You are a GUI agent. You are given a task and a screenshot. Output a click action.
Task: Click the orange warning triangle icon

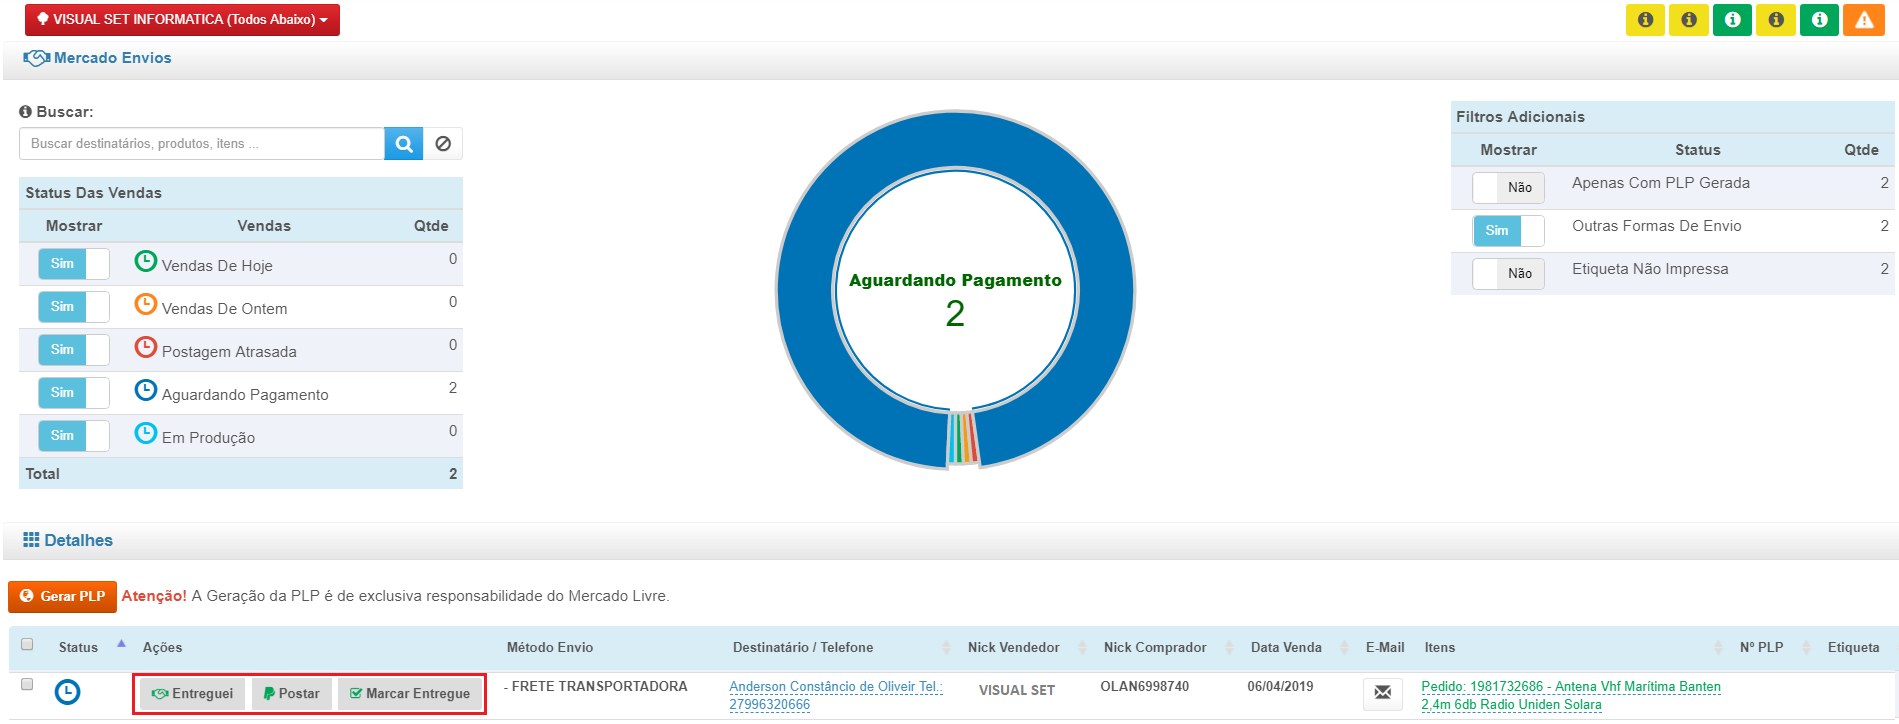coord(1864,20)
